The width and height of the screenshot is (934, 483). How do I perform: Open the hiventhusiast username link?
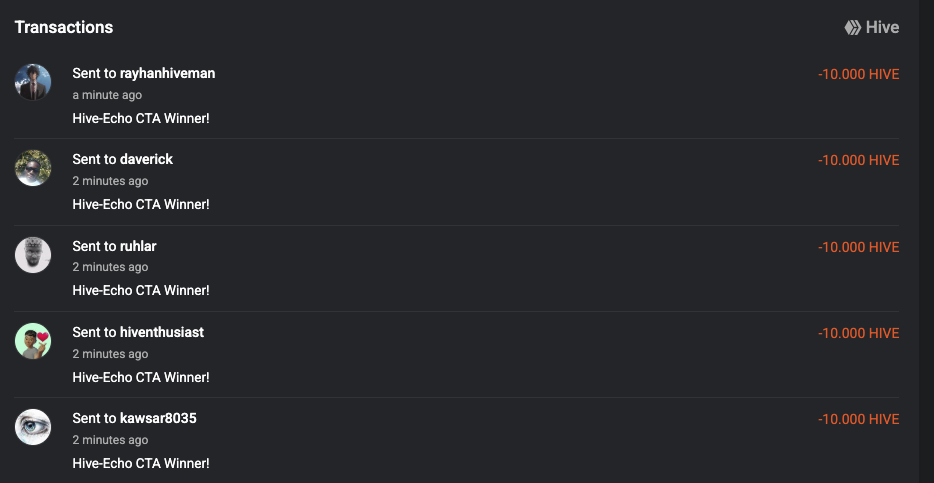[x=162, y=332]
